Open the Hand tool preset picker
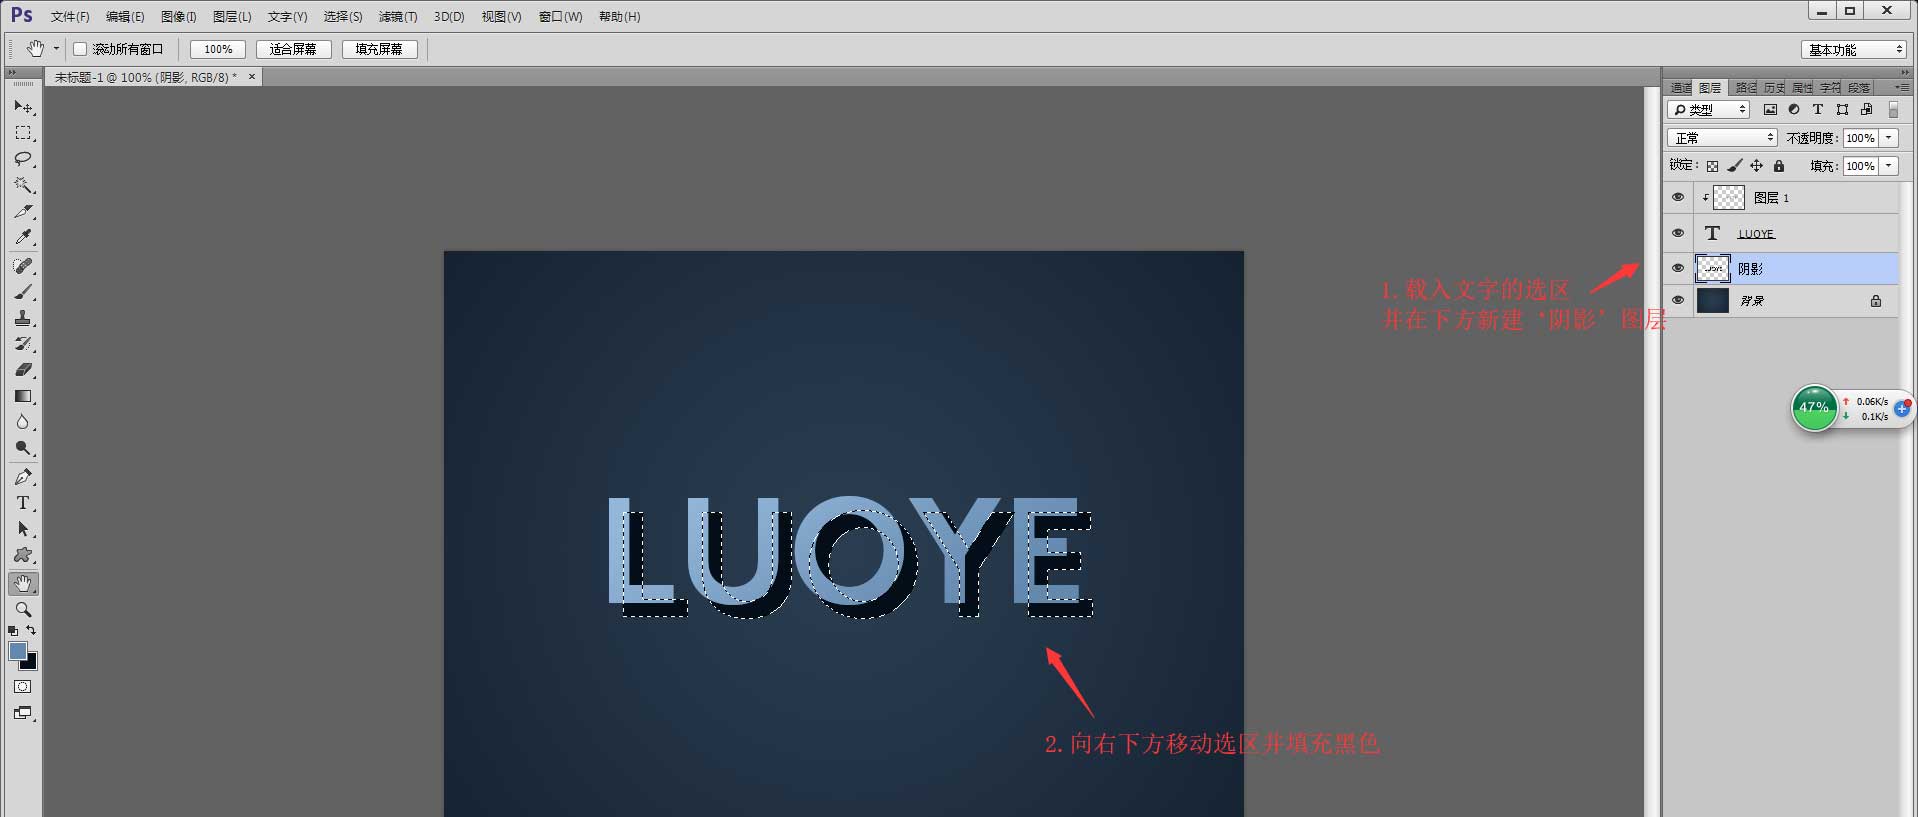The image size is (1918, 817). pyautogui.click(x=56, y=49)
